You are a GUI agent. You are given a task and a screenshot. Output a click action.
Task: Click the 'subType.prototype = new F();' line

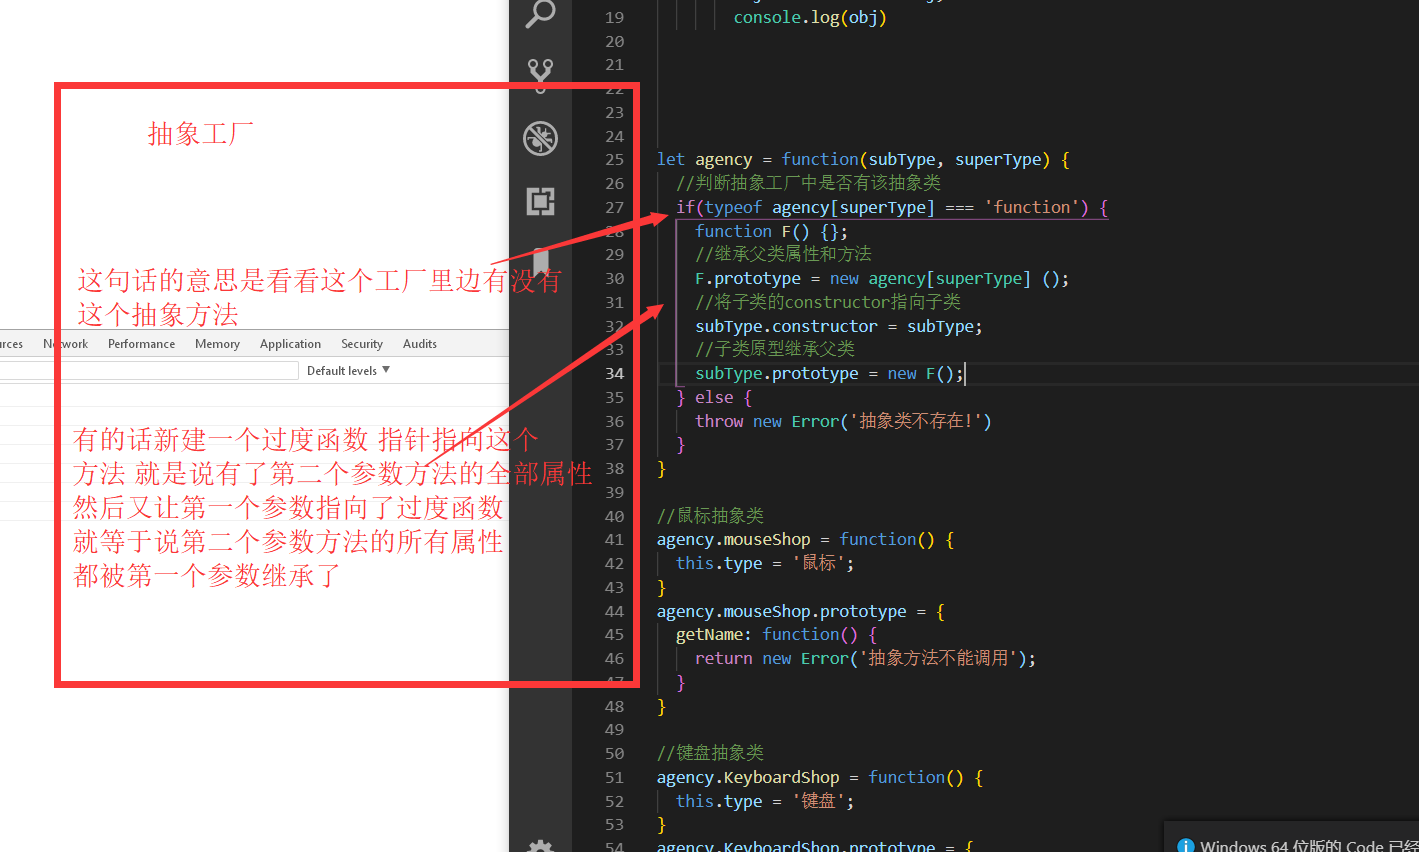829,374
